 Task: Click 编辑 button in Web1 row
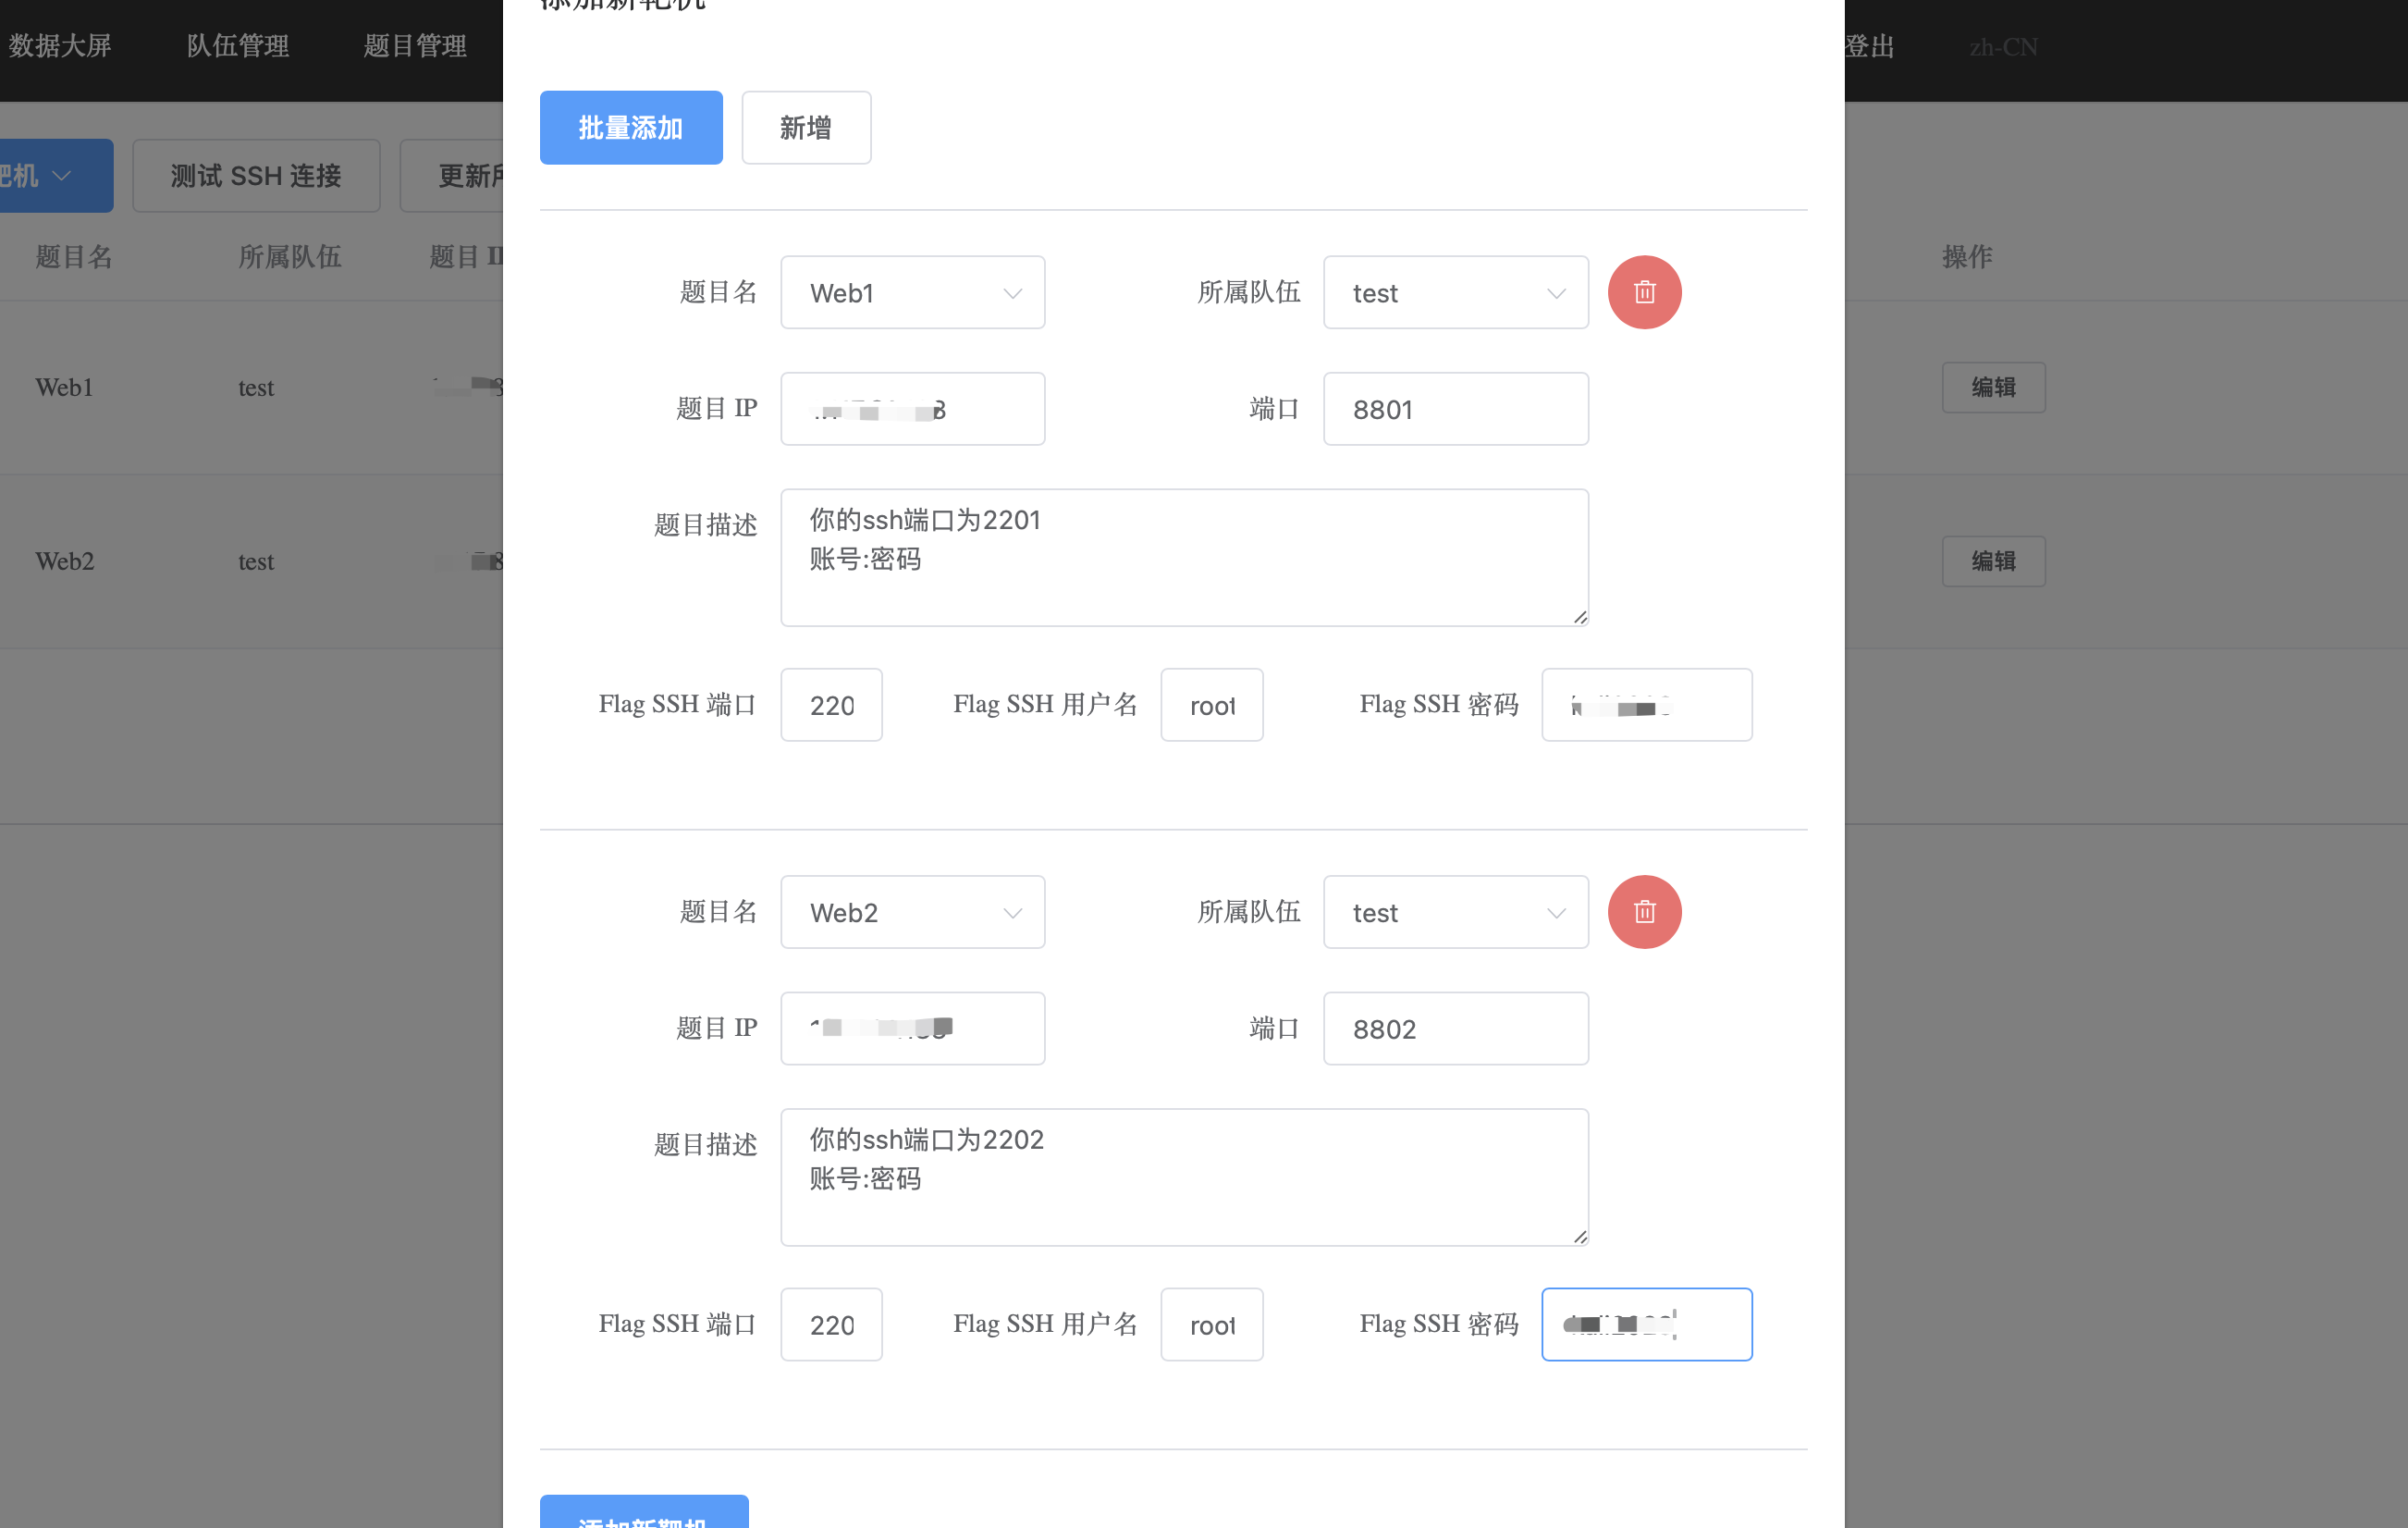coord(1993,388)
